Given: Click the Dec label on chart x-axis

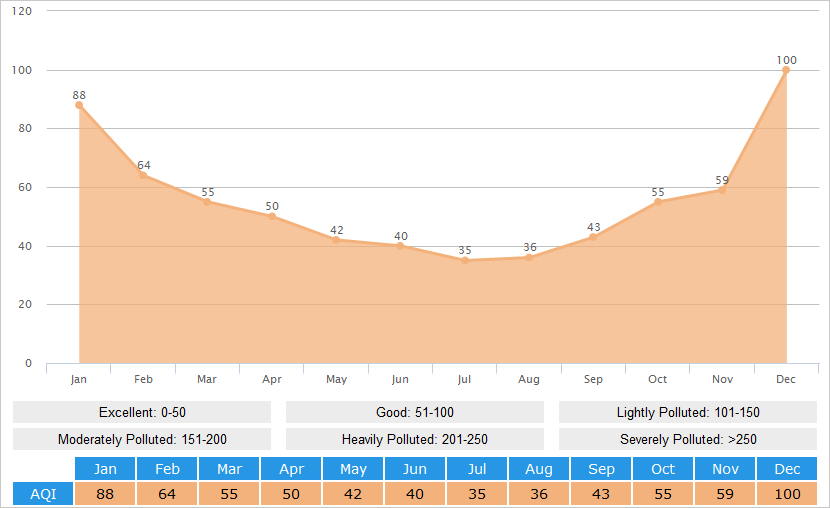Looking at the screenshot, I should [786, 379].
